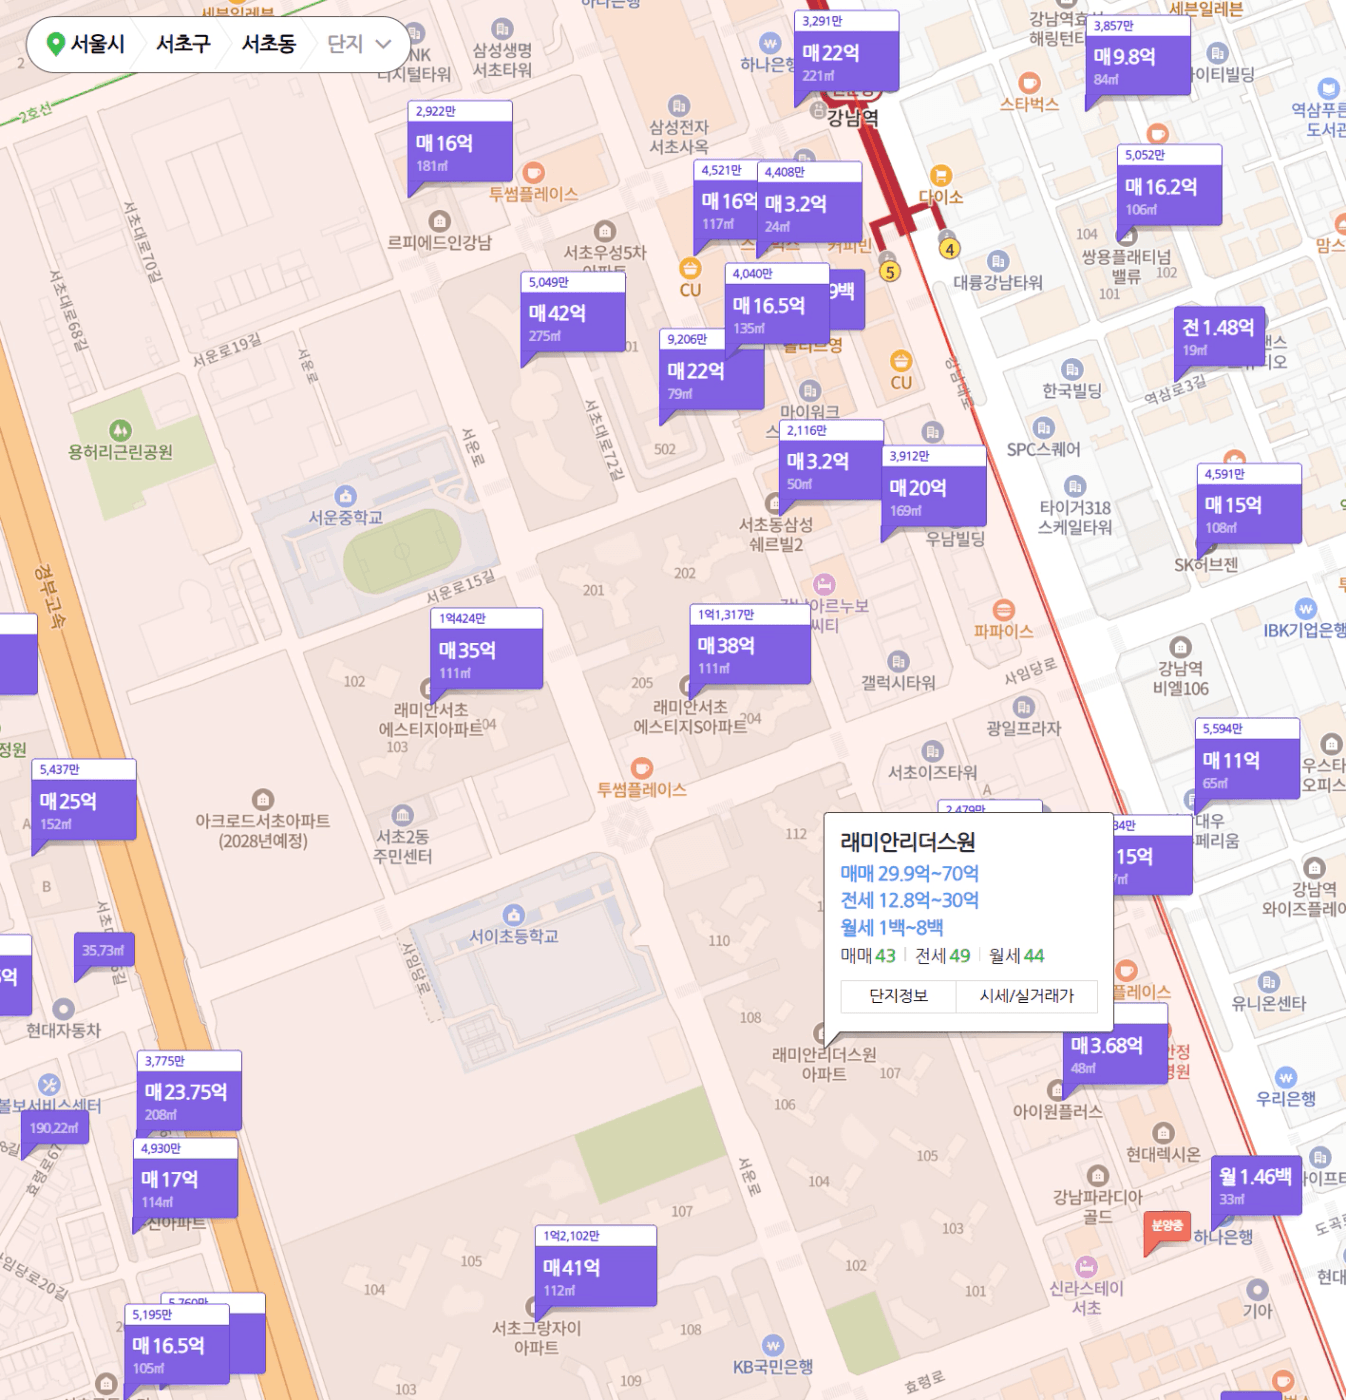Select the 매 23.75억 208㎡ listing marker

tap(189, 1091)
